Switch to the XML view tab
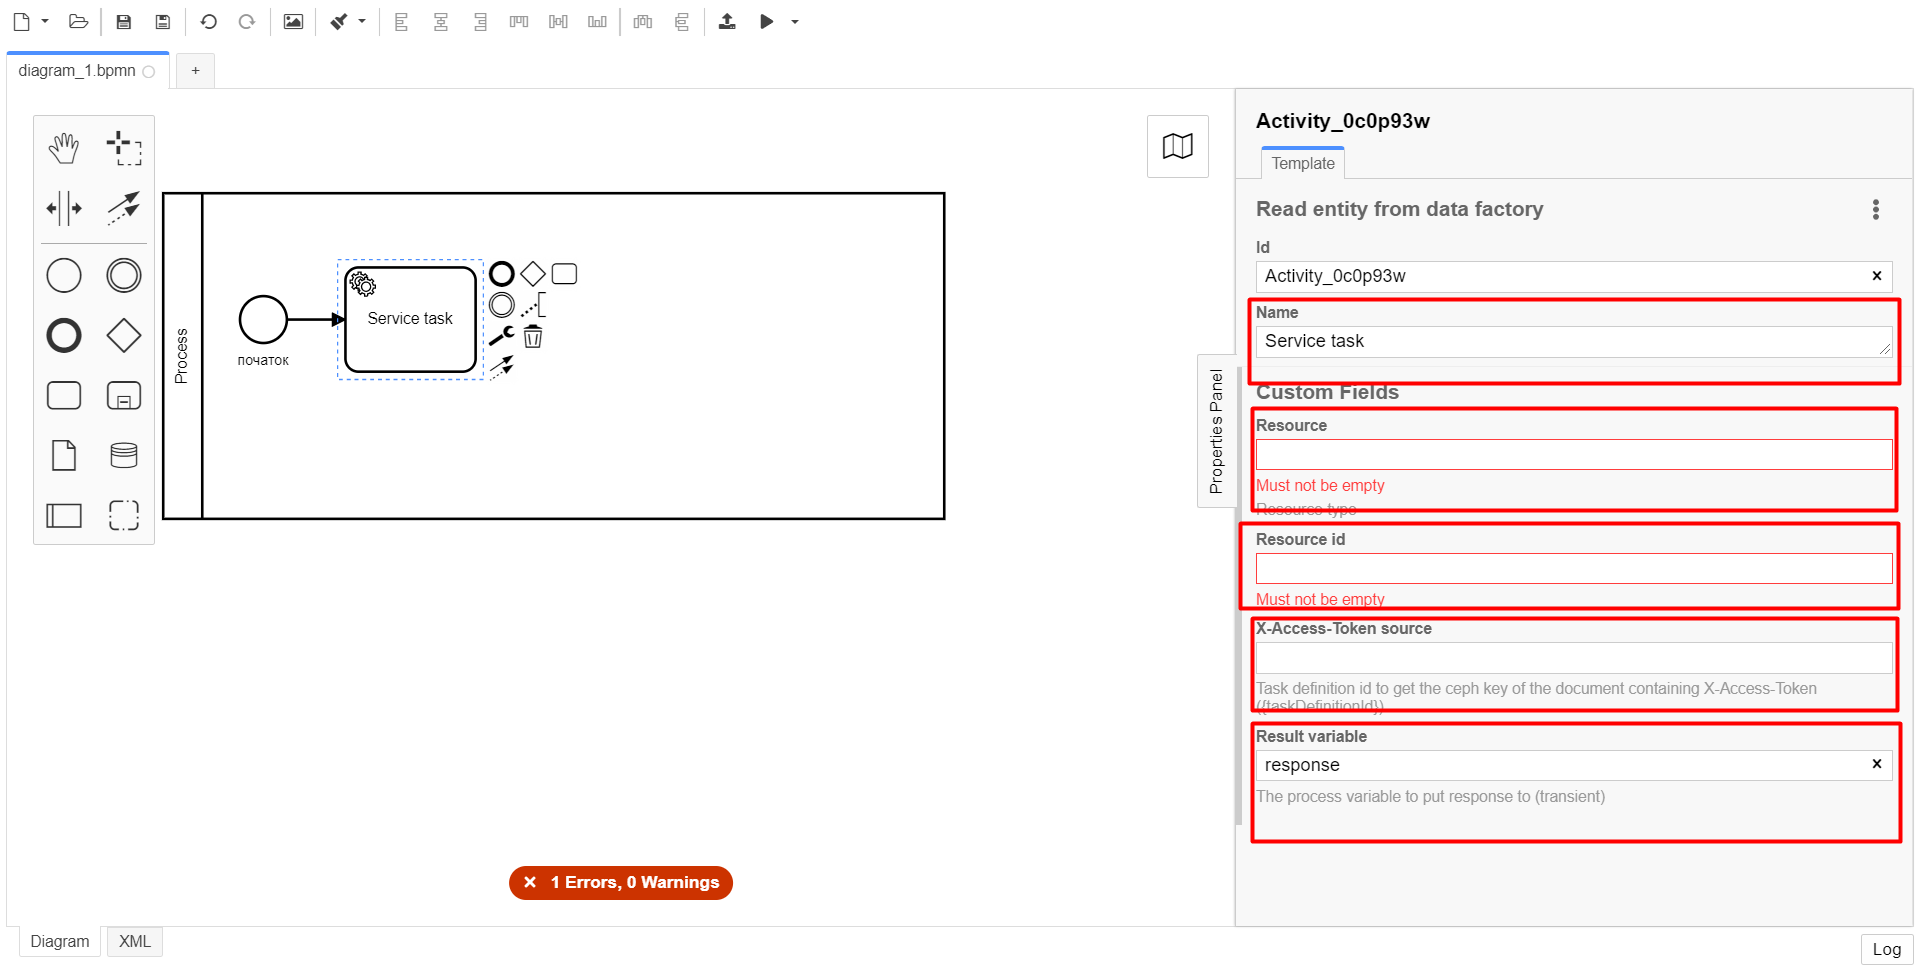Image resolution: width=1918 pixels, height=972 pixels. point(135,942)
